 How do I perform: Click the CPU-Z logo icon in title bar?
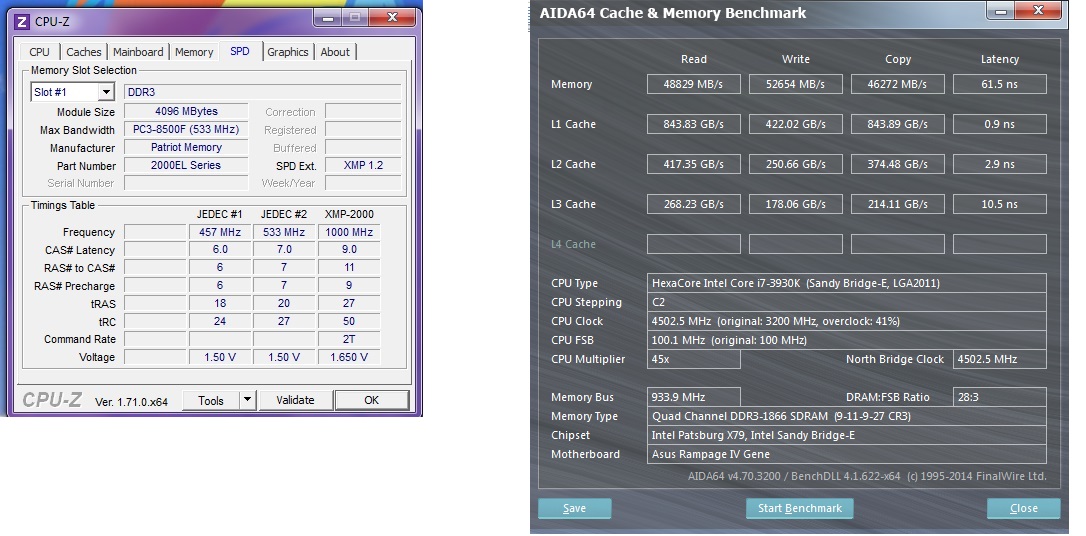[x=21, y=21]
